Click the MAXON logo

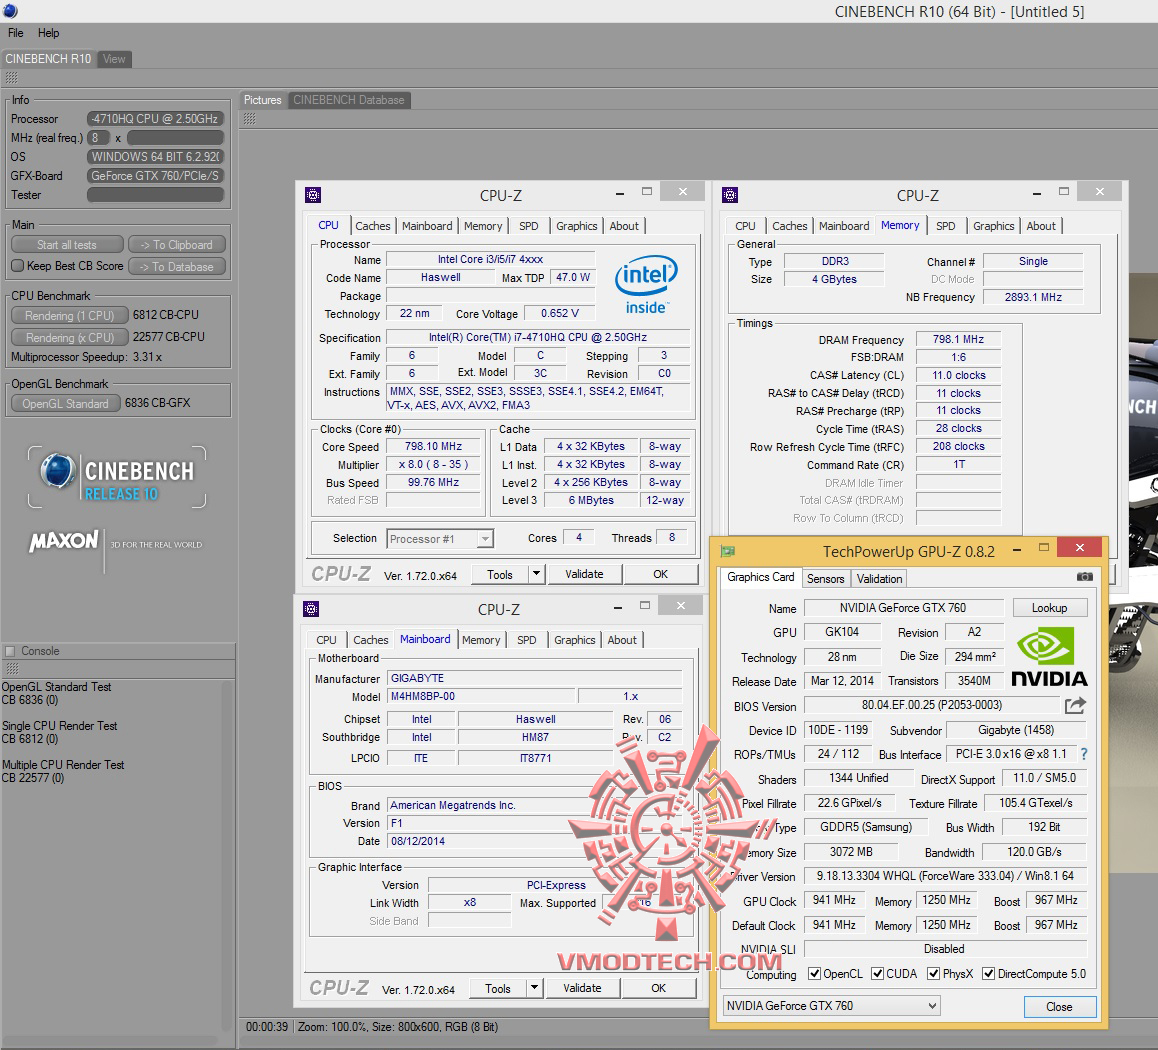[64, 542]
